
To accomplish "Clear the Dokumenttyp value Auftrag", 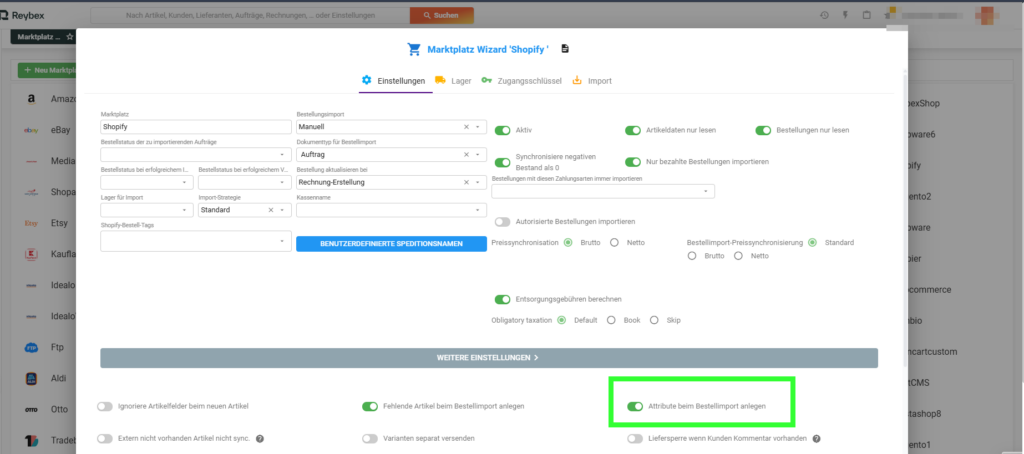I will click(x=466, y=155).
